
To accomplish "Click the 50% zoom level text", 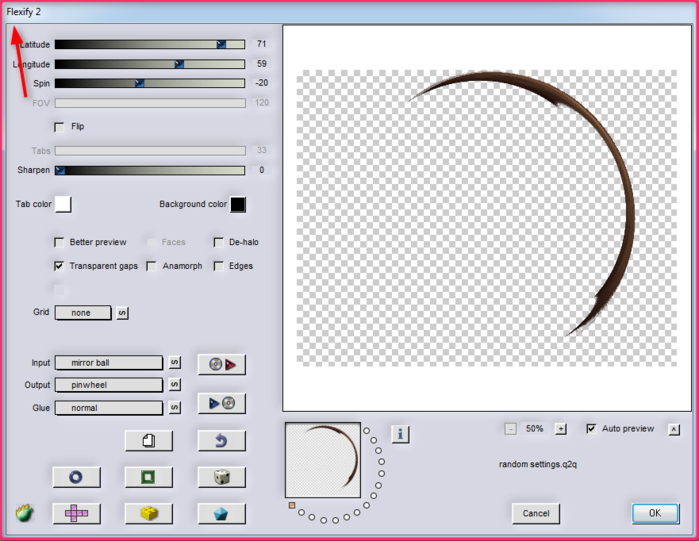I will (x=535, y=429).
